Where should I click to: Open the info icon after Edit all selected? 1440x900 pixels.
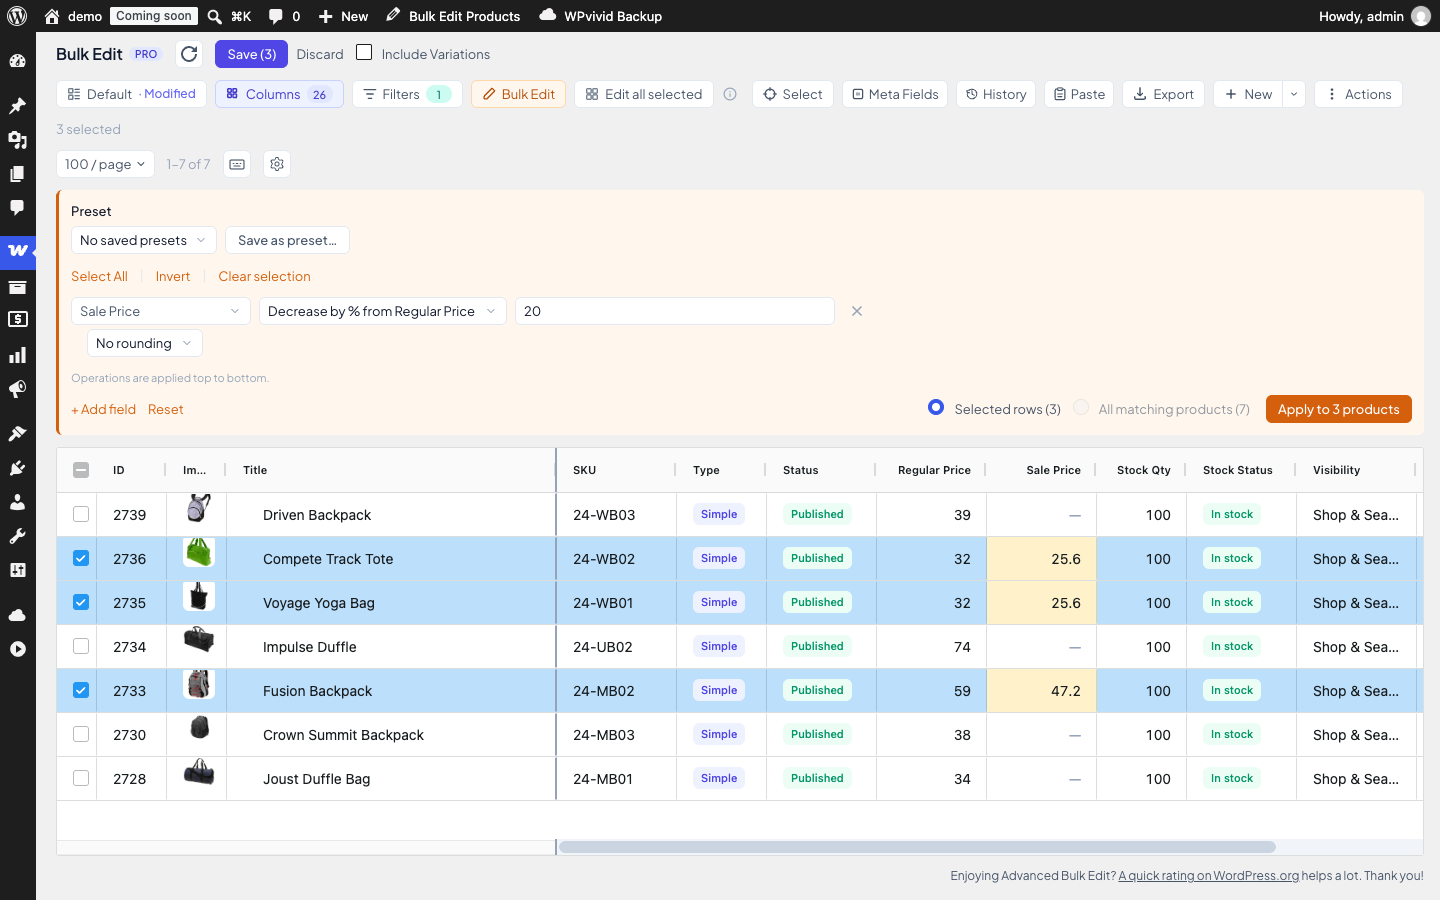[x=730, y=94]
